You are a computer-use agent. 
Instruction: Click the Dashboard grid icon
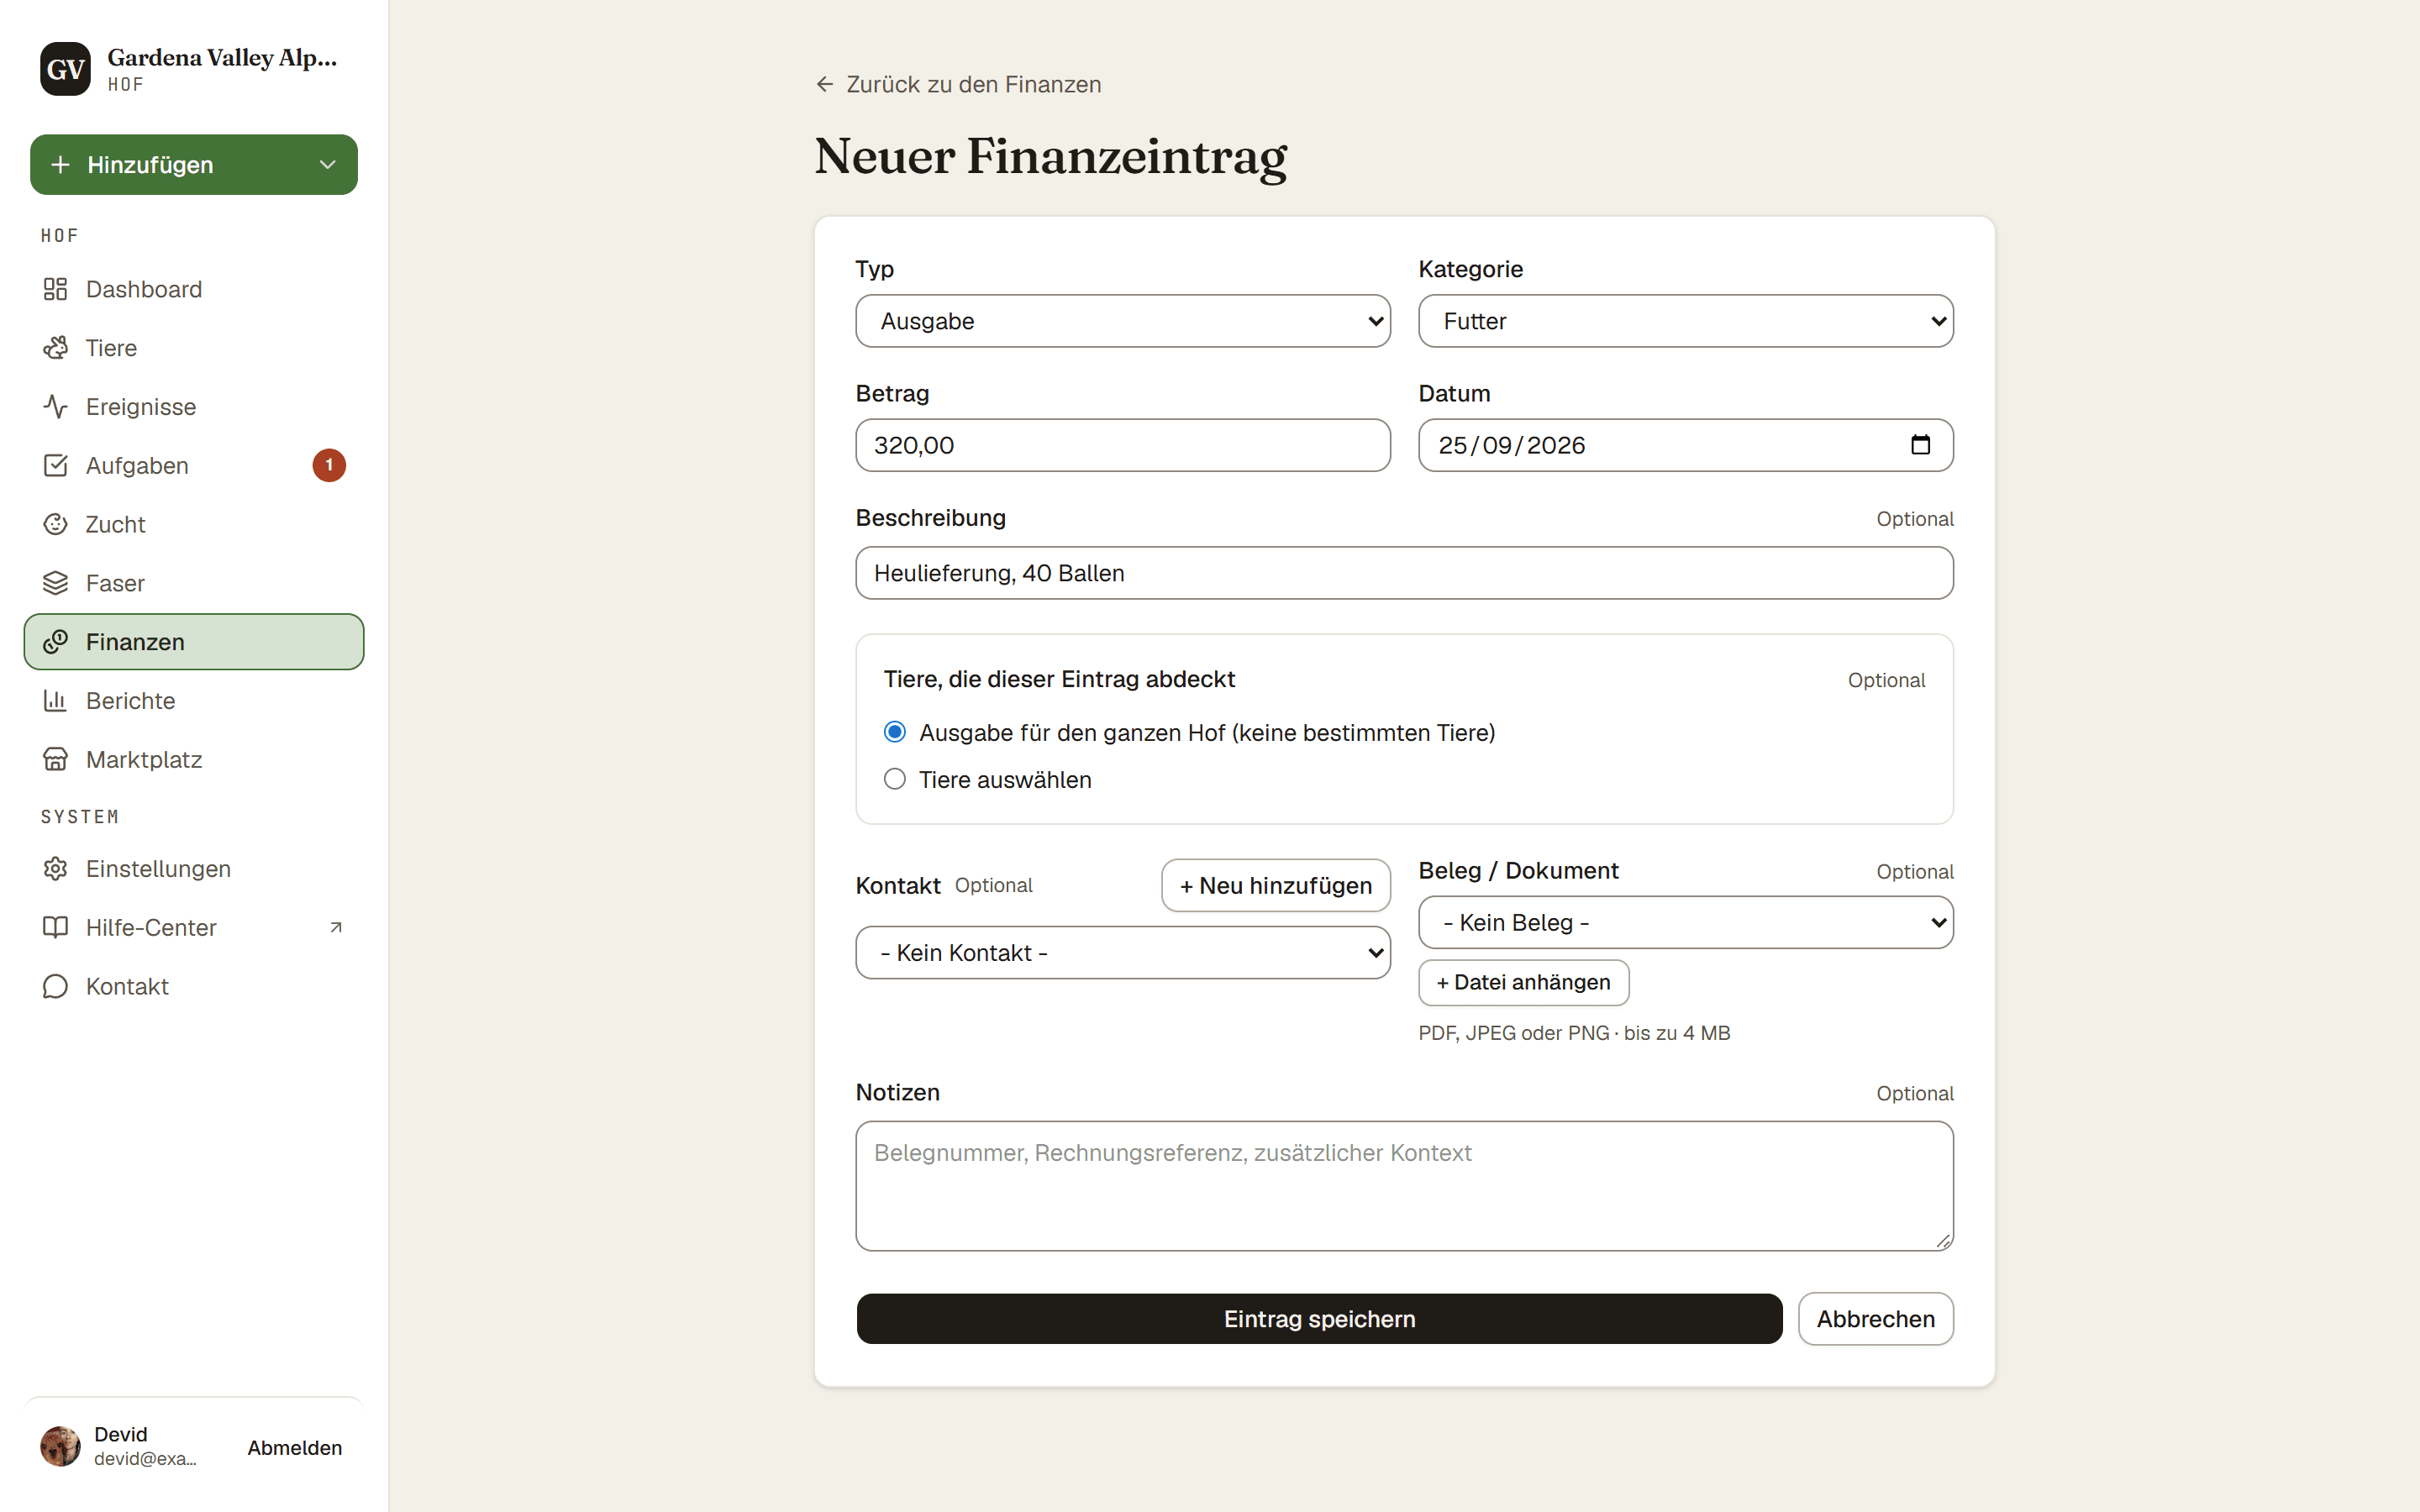pos(55,289)
